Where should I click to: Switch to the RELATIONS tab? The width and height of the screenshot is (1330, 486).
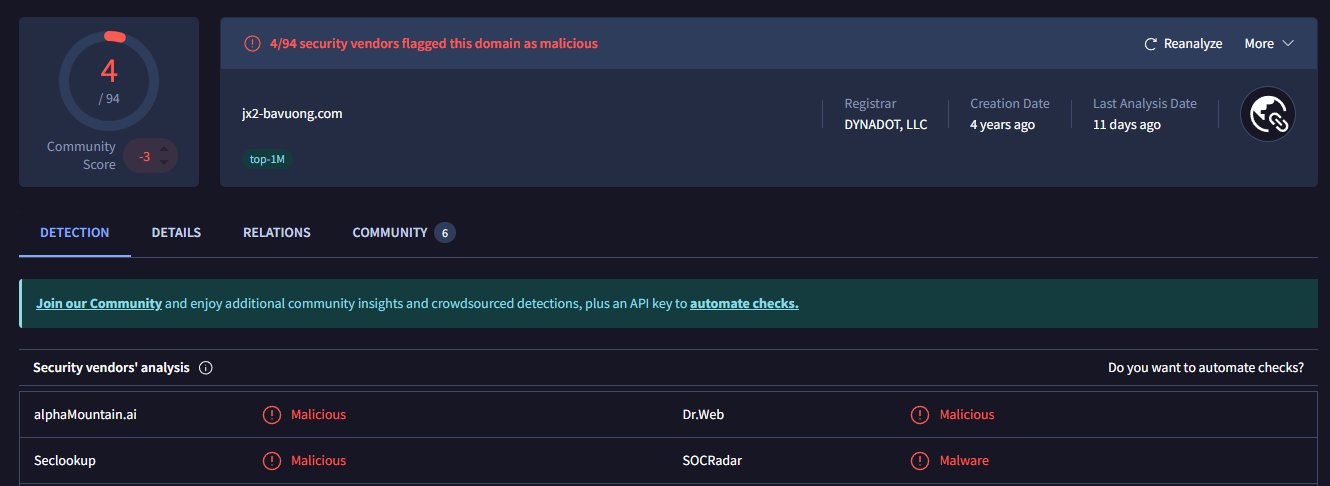(277, 233)
